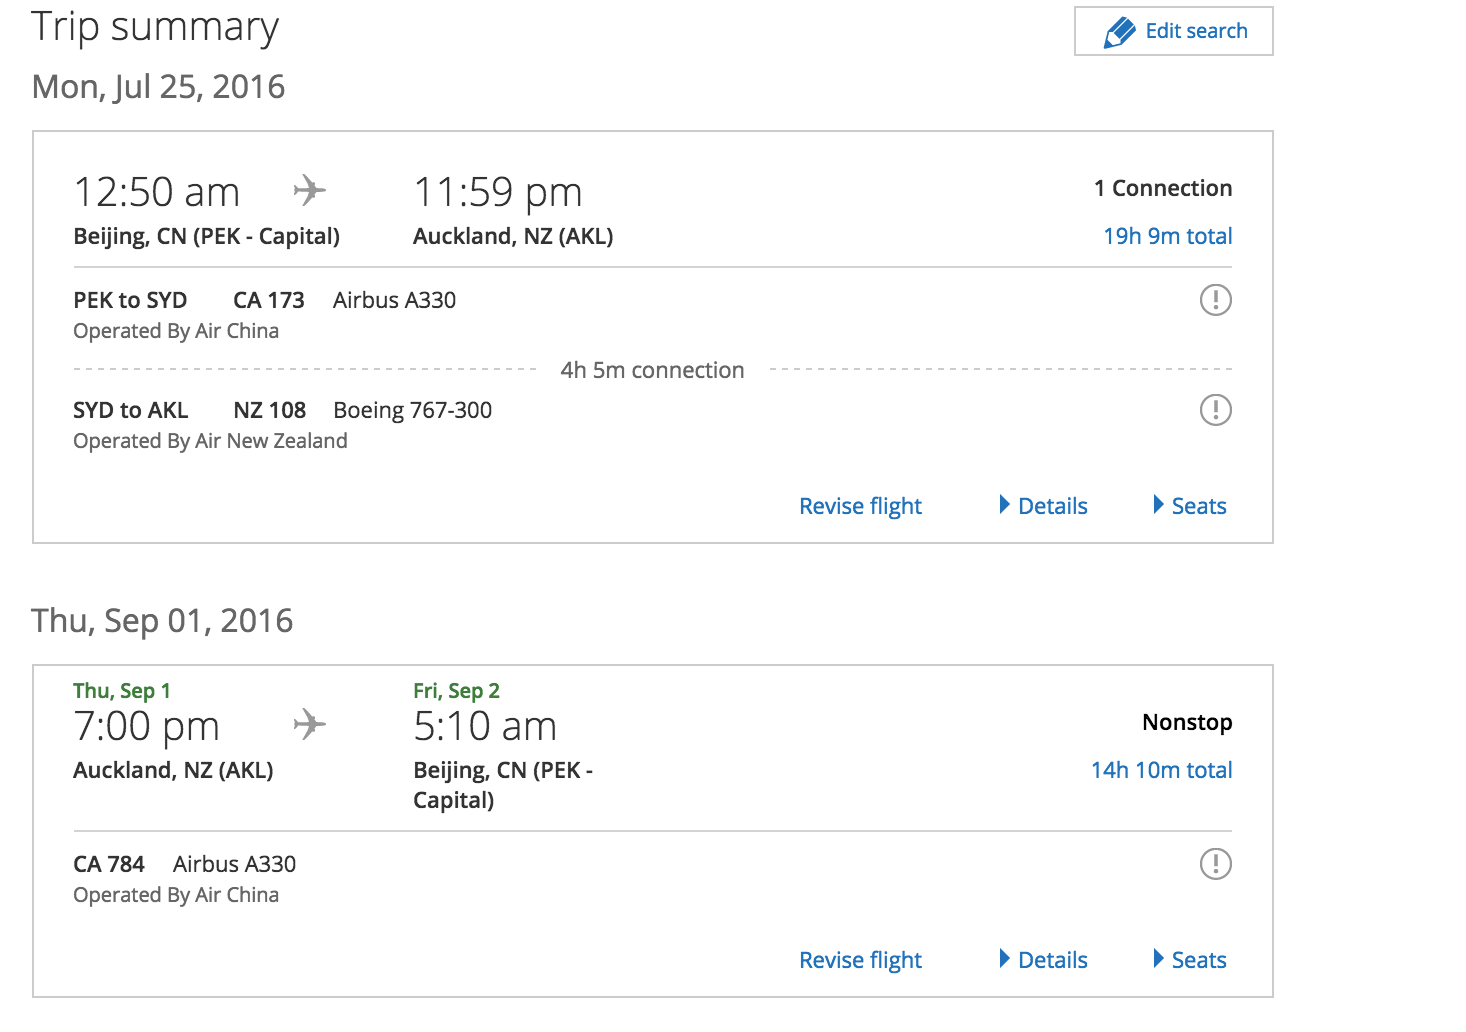Screen dimensions: 1466x1032
Task: Click the pencil icon beside Edit search
Action: [x=1120, y=32]
